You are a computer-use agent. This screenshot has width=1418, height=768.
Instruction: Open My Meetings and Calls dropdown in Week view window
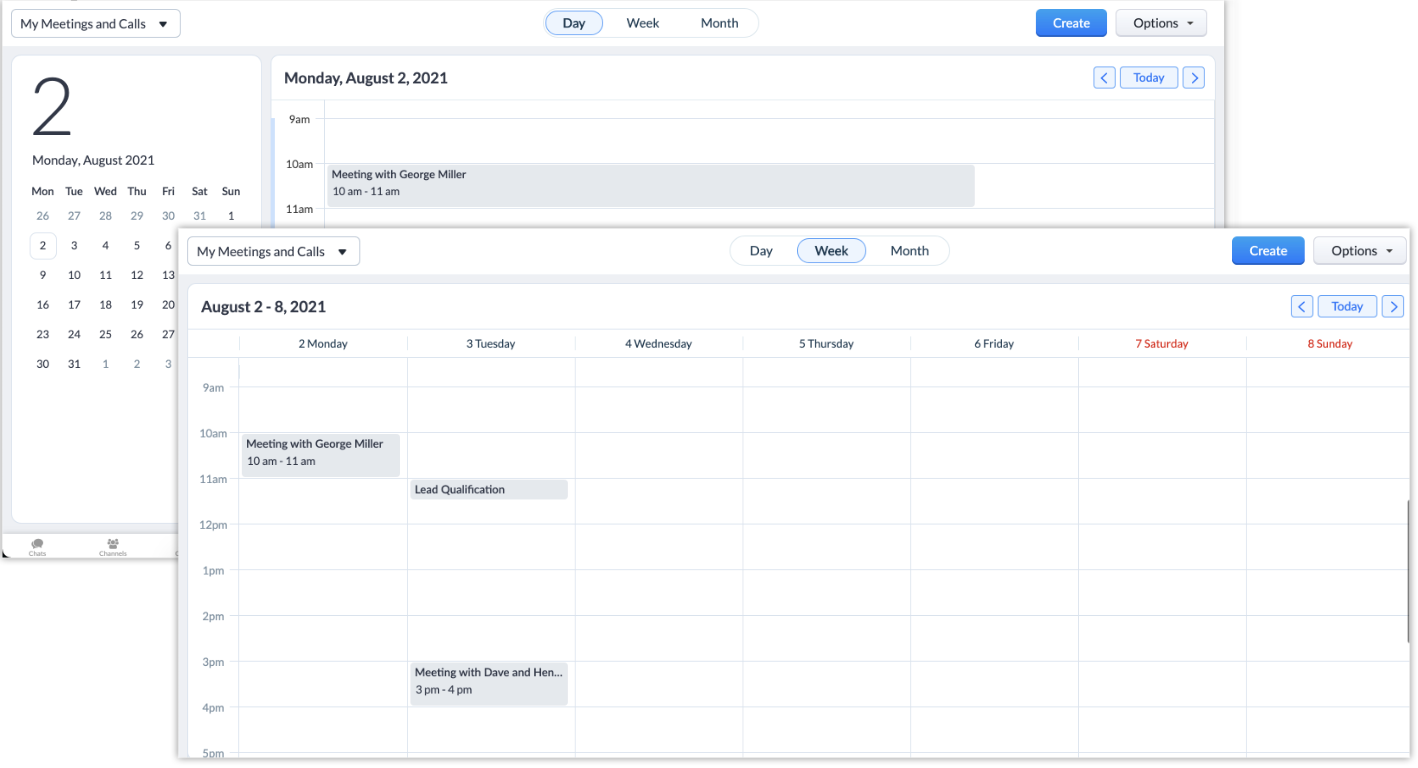[x=273, y=252]
